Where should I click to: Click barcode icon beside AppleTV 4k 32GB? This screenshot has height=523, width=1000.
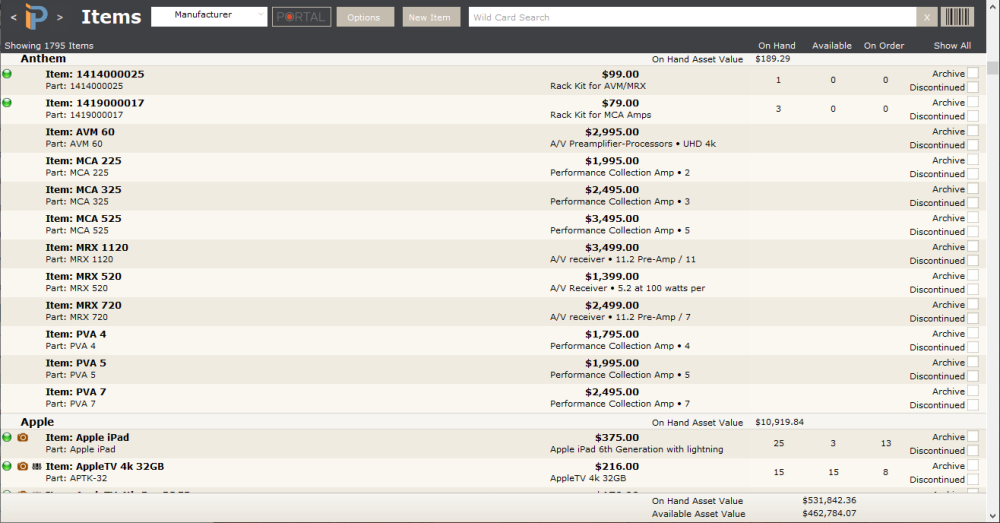pyautogui.click(x=37, y=466)
